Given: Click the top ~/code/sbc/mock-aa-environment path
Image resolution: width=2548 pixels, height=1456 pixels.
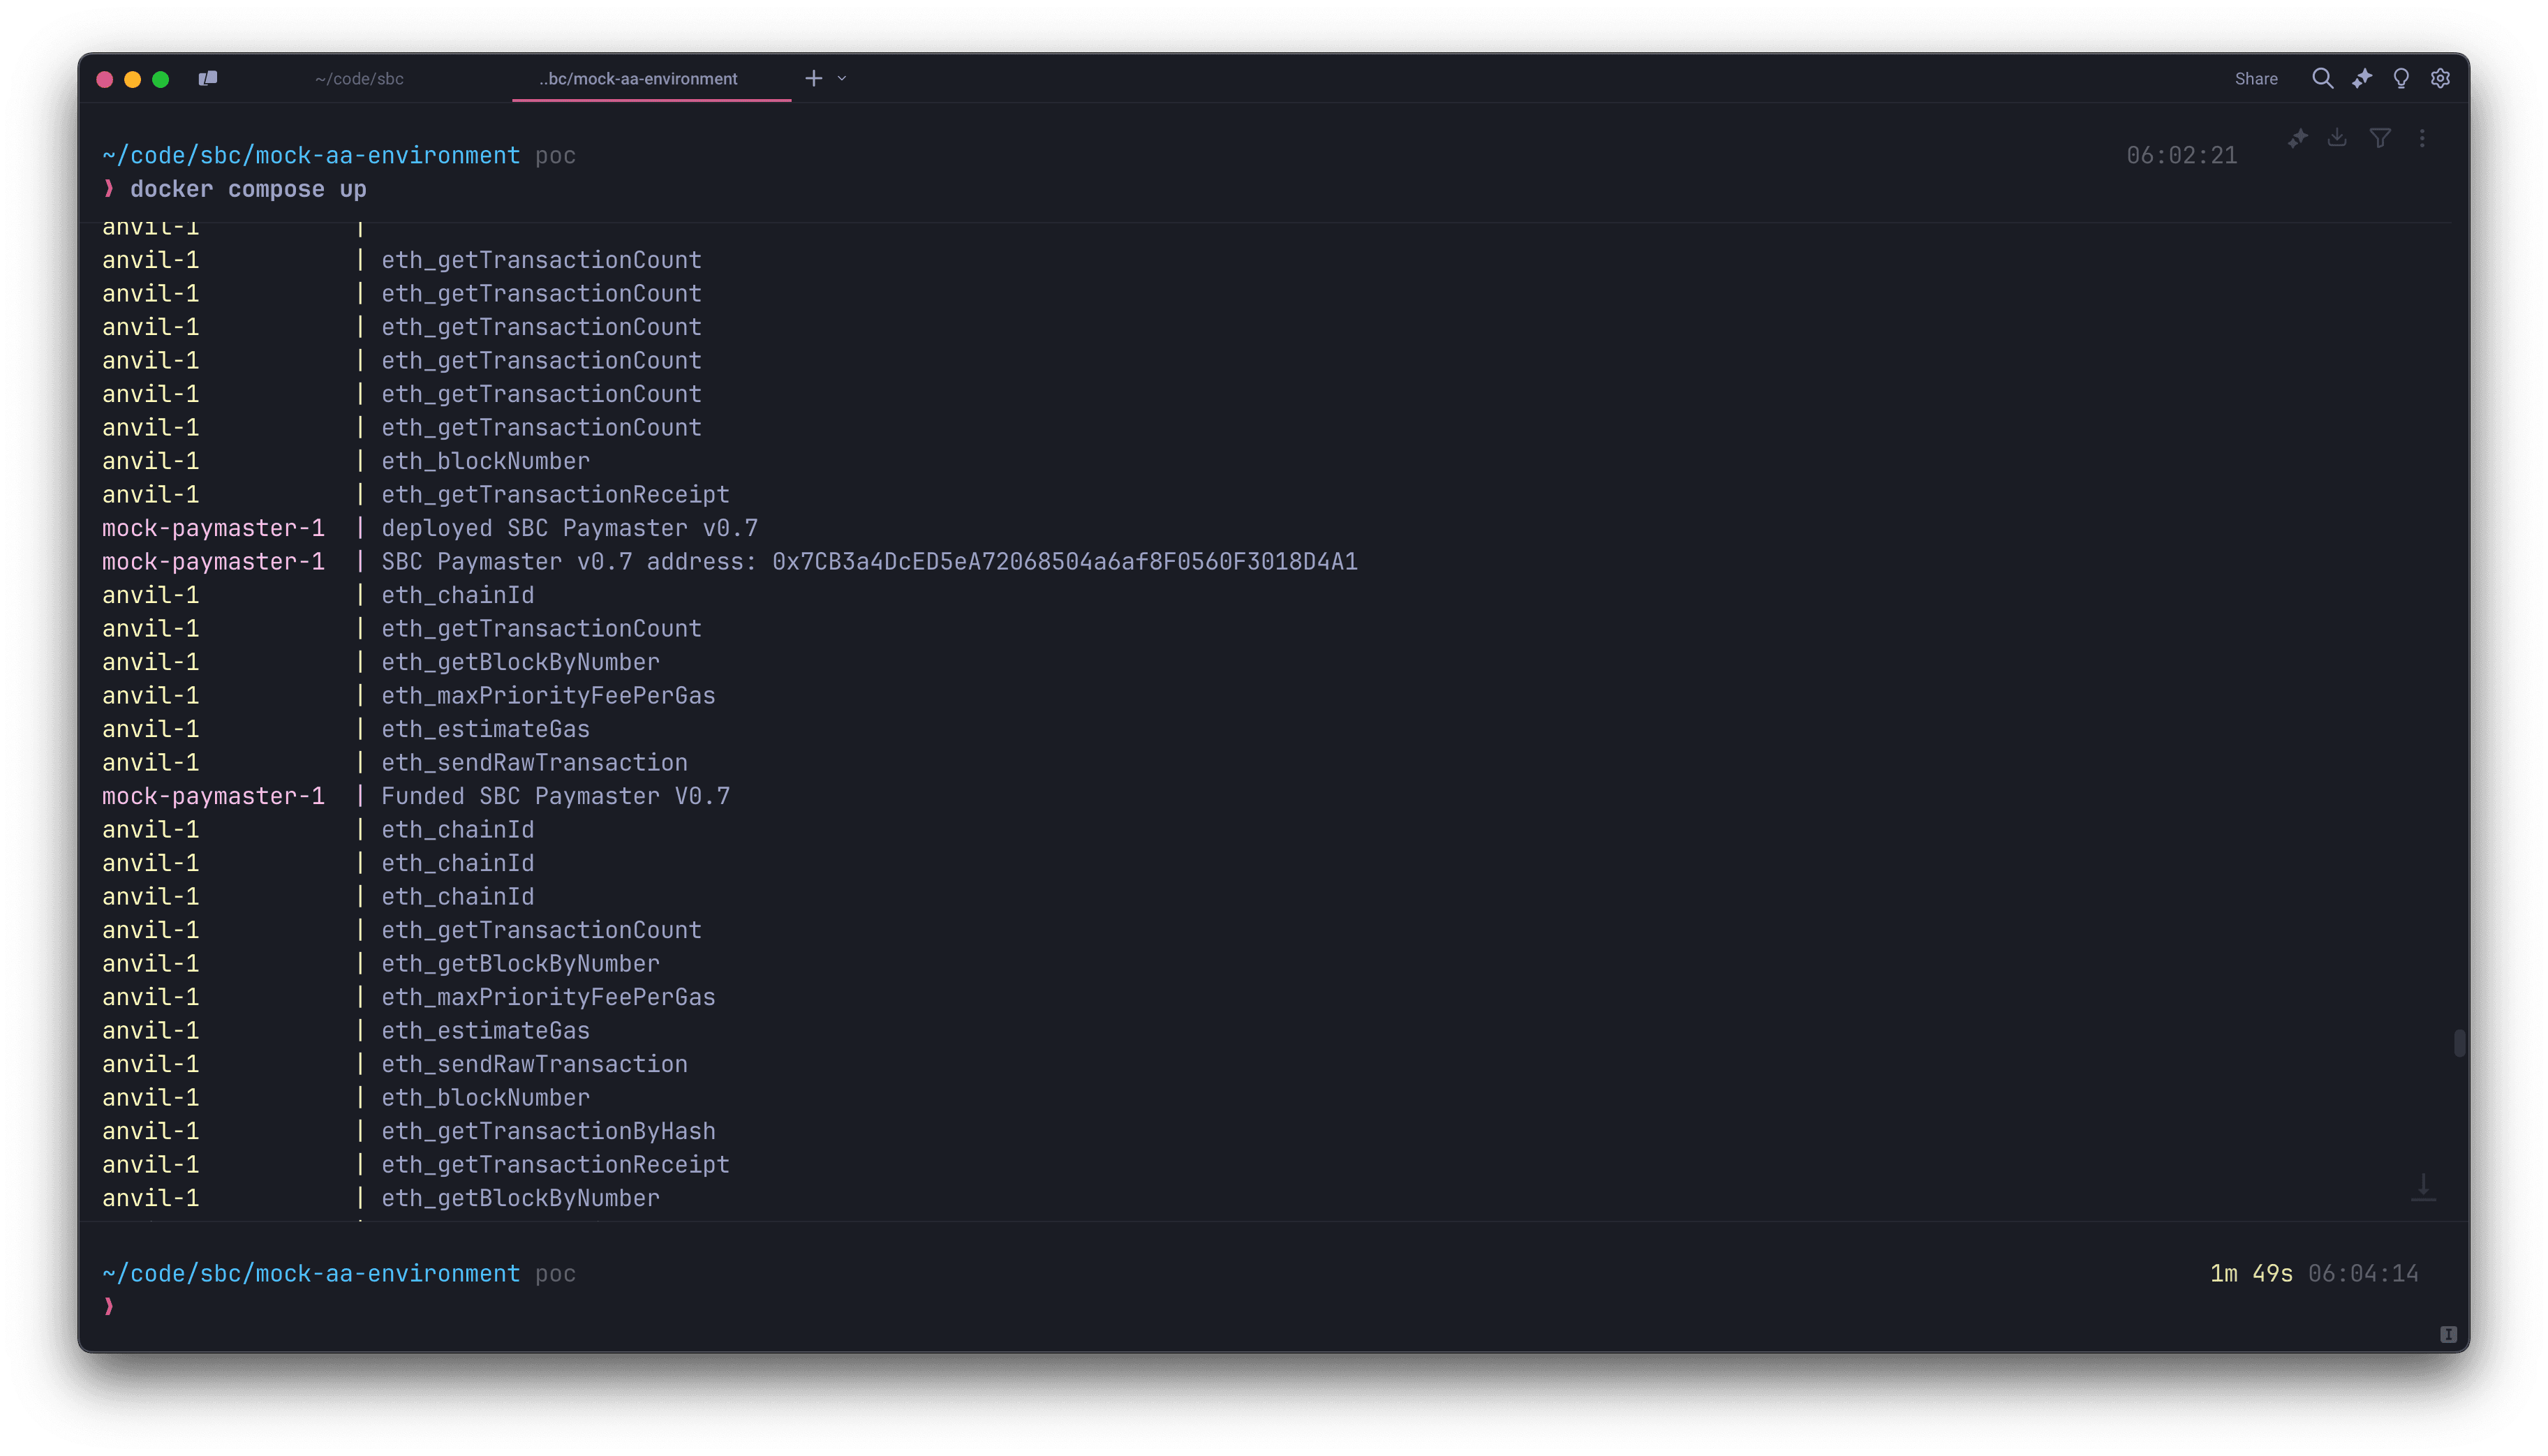Looking at the screenshot, I should click(x=311, y=155).
